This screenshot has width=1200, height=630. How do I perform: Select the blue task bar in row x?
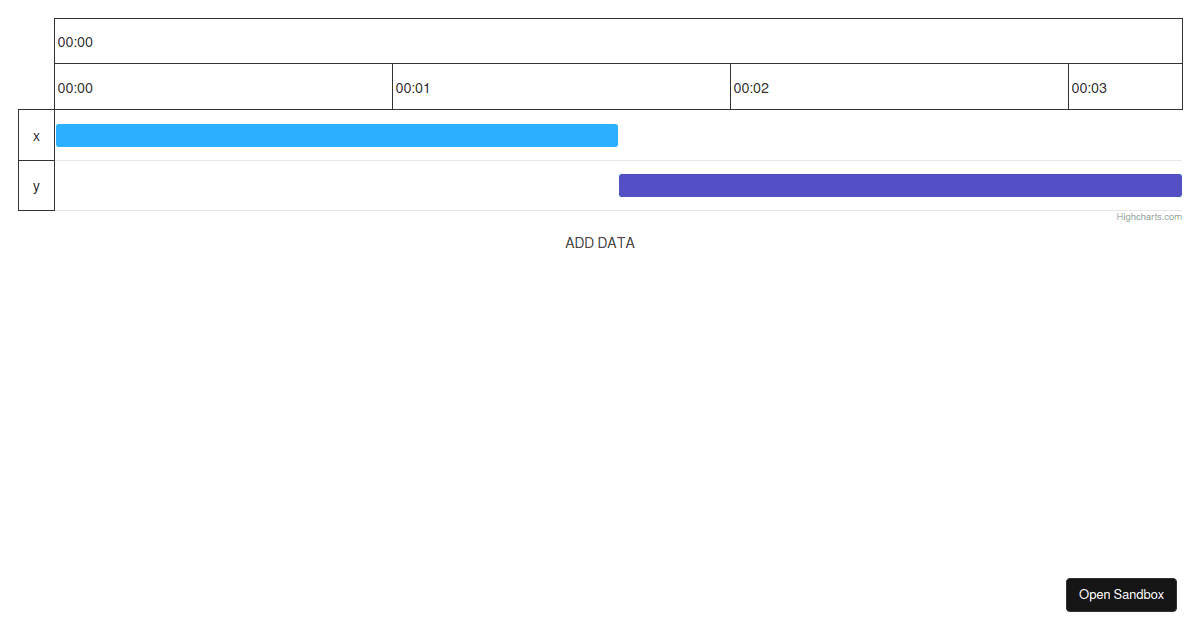pyautogui.click(x=335, y=135)
